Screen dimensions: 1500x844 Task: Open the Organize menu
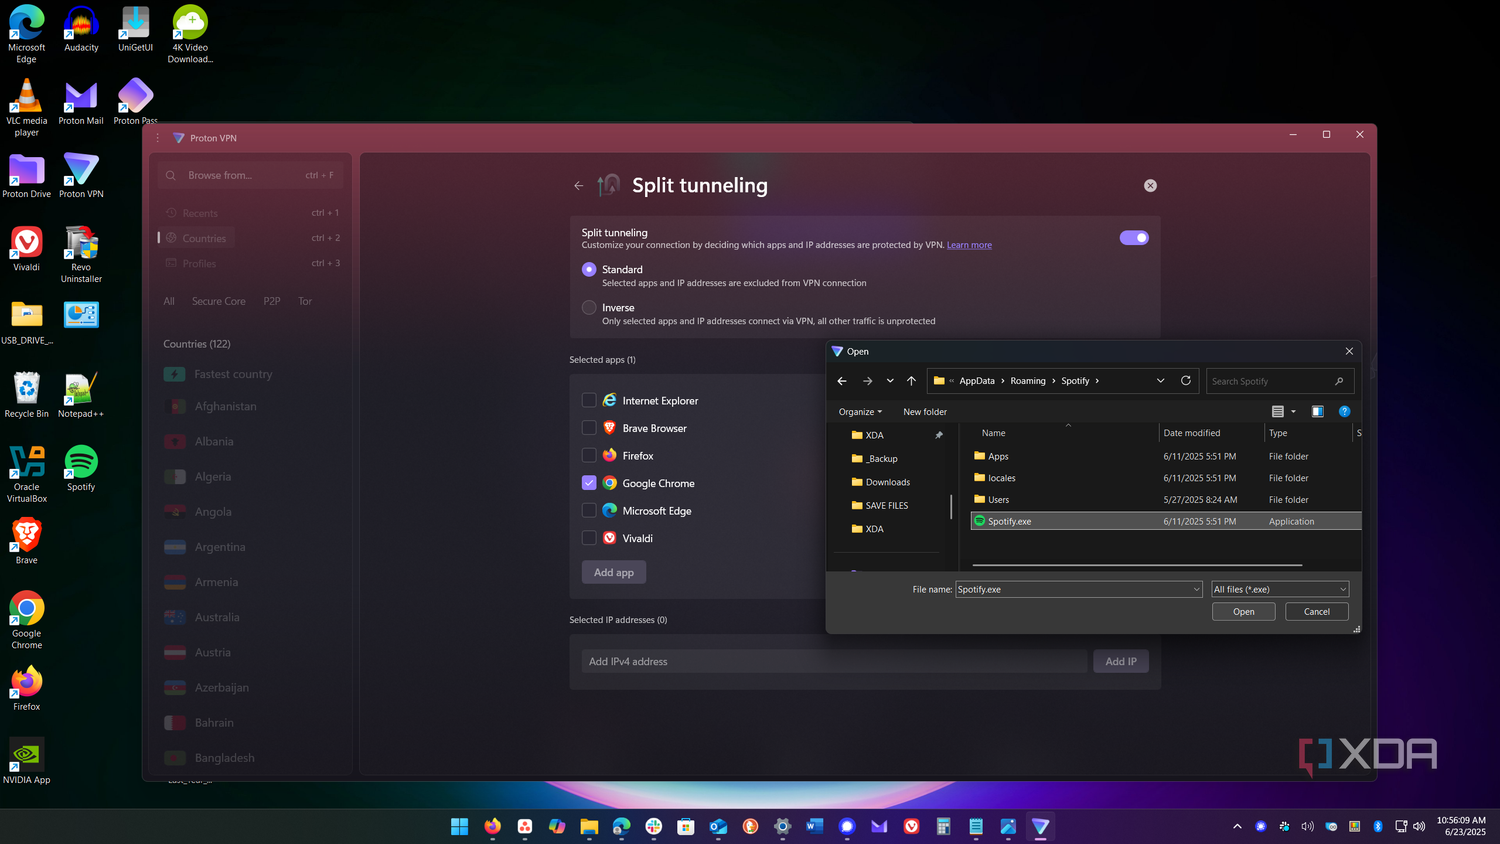[x=860, y=412]
